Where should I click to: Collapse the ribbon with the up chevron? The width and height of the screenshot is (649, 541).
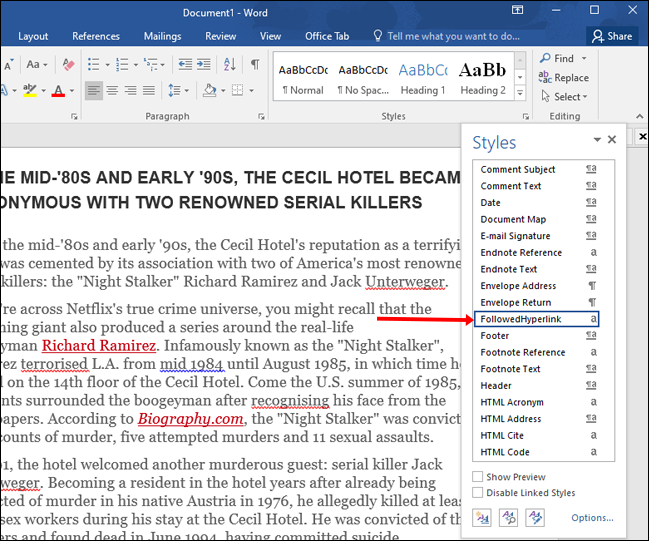point(639,117)
